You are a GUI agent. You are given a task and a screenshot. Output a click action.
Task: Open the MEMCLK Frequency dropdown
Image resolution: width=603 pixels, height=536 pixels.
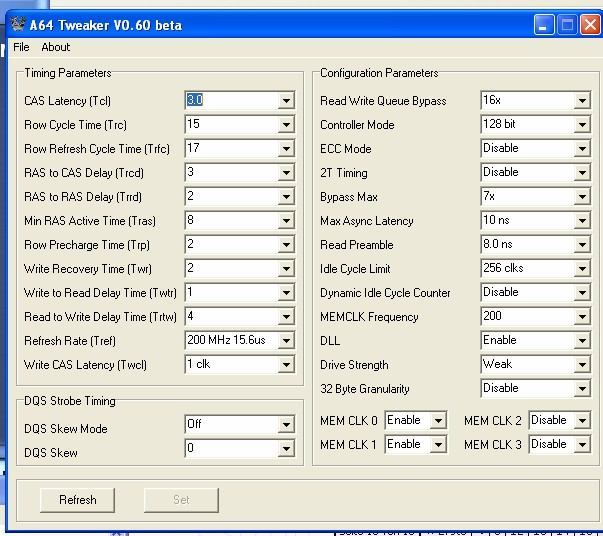pos(582,316)
